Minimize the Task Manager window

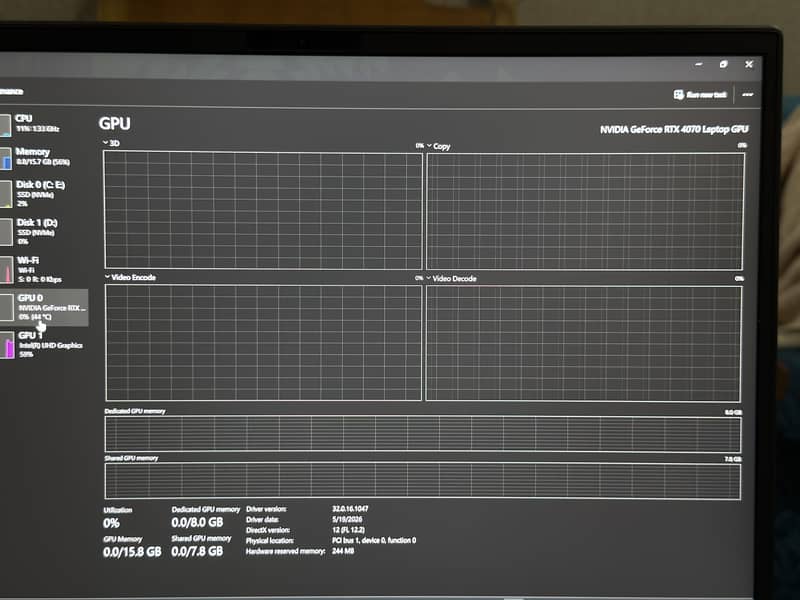(698, 64)
